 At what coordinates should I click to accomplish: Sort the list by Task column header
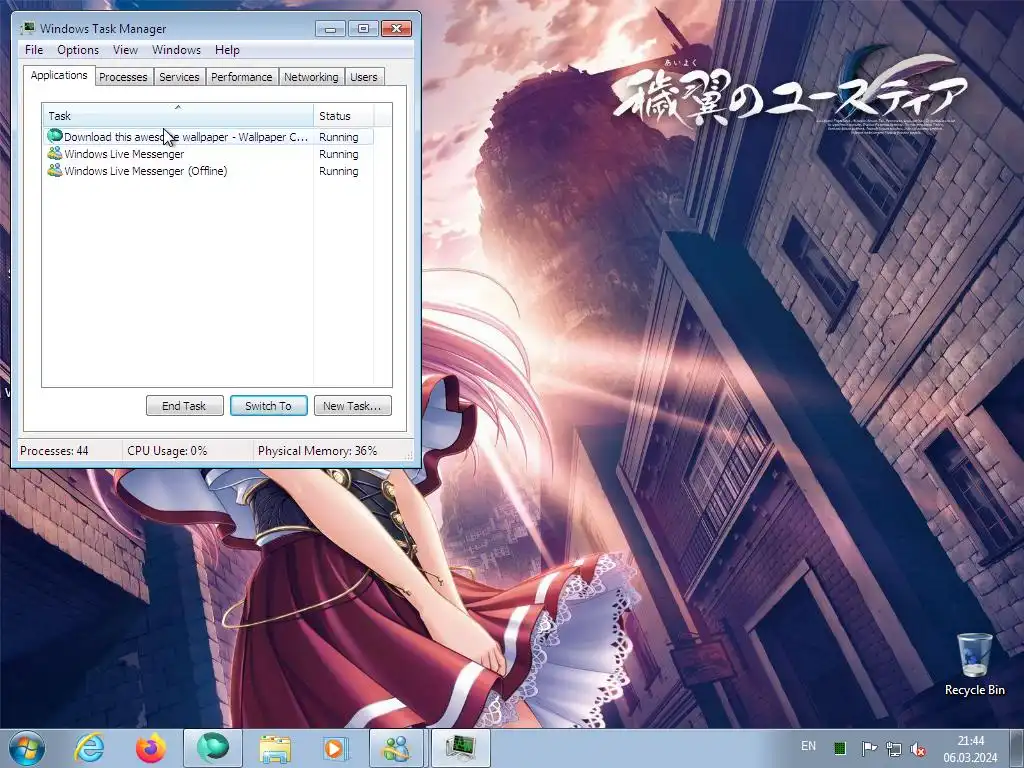click(x=178, y=116)
